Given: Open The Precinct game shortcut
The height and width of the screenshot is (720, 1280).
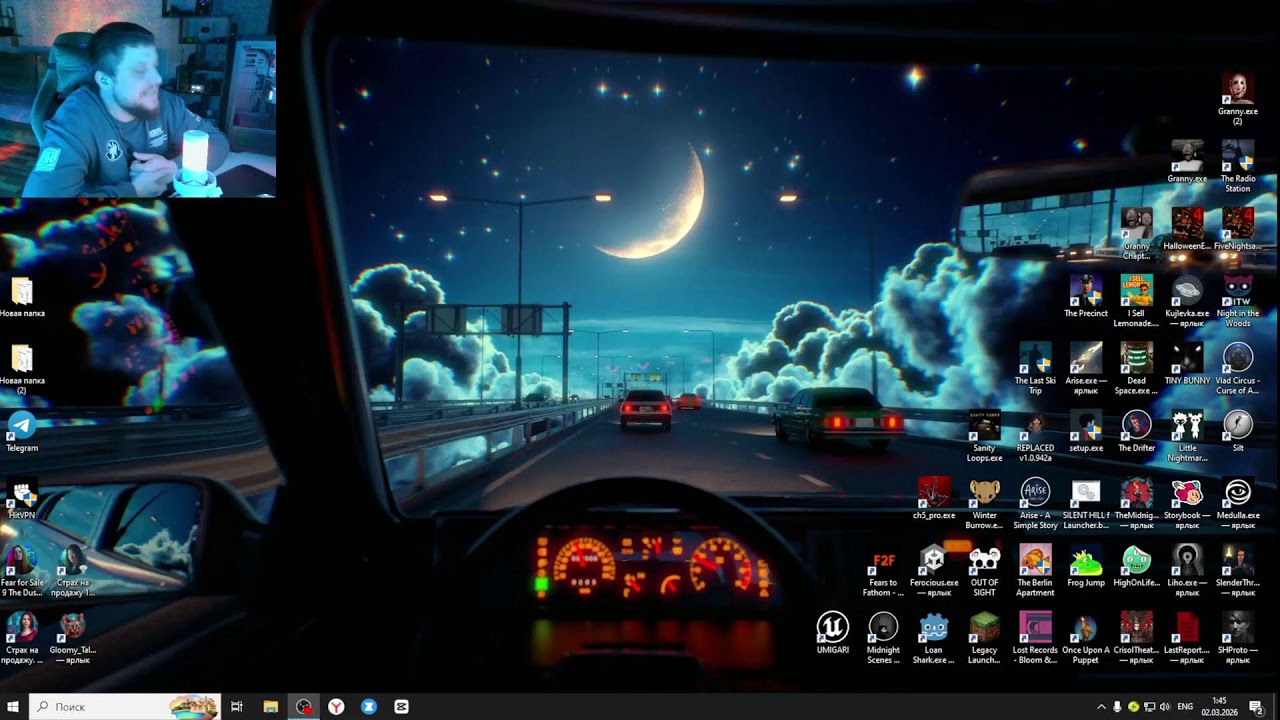Looking at the screenshot, I should 1085,296.
